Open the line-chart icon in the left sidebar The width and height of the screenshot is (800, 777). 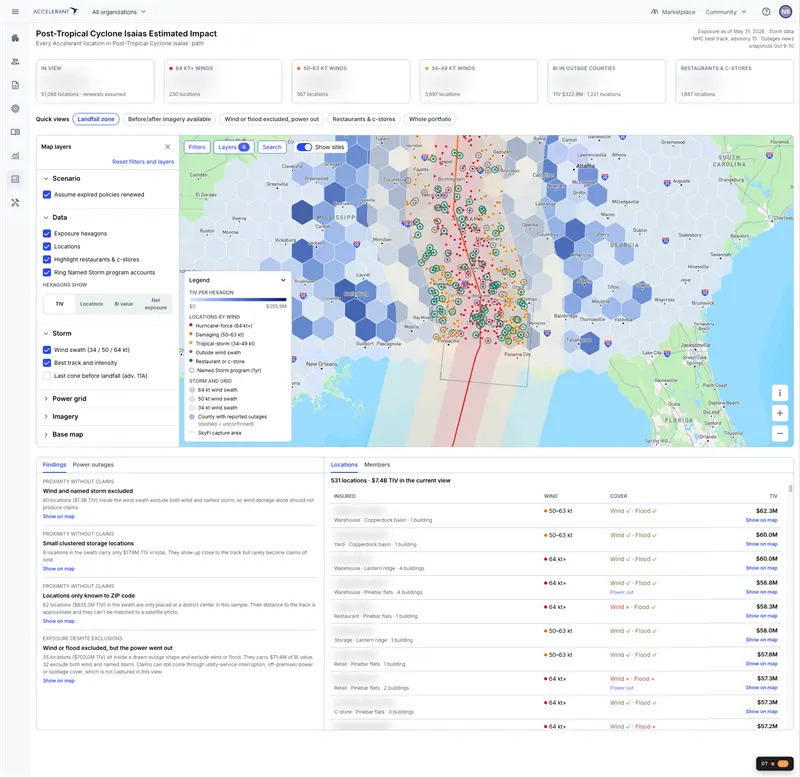[15, 156]
